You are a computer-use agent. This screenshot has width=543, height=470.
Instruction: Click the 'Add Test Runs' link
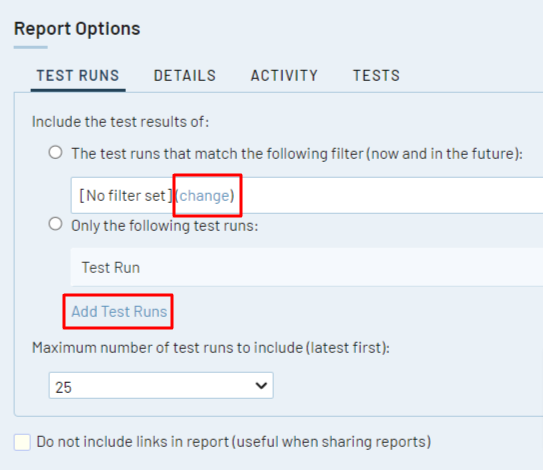pyautogui.click(x=119, y=311)
